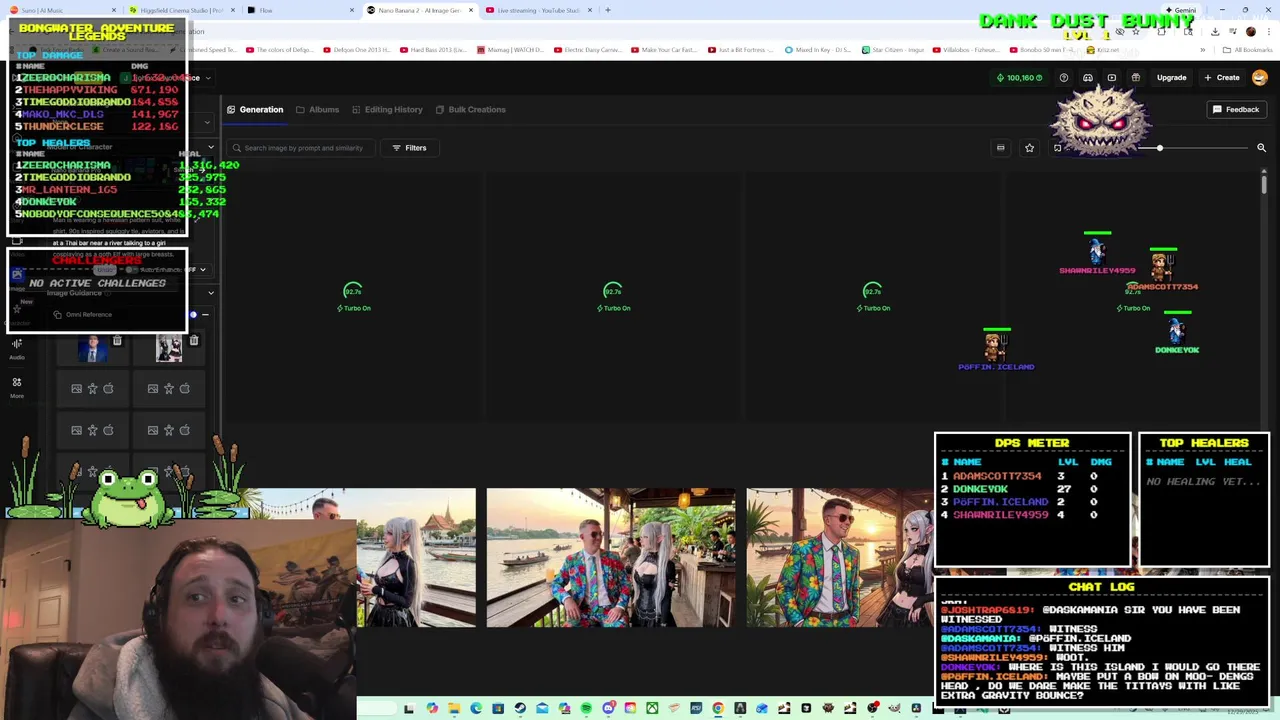This screenshot has width=1280, height=720.
Task: Click the star favorites filter icon
Action: (1029, 148)
